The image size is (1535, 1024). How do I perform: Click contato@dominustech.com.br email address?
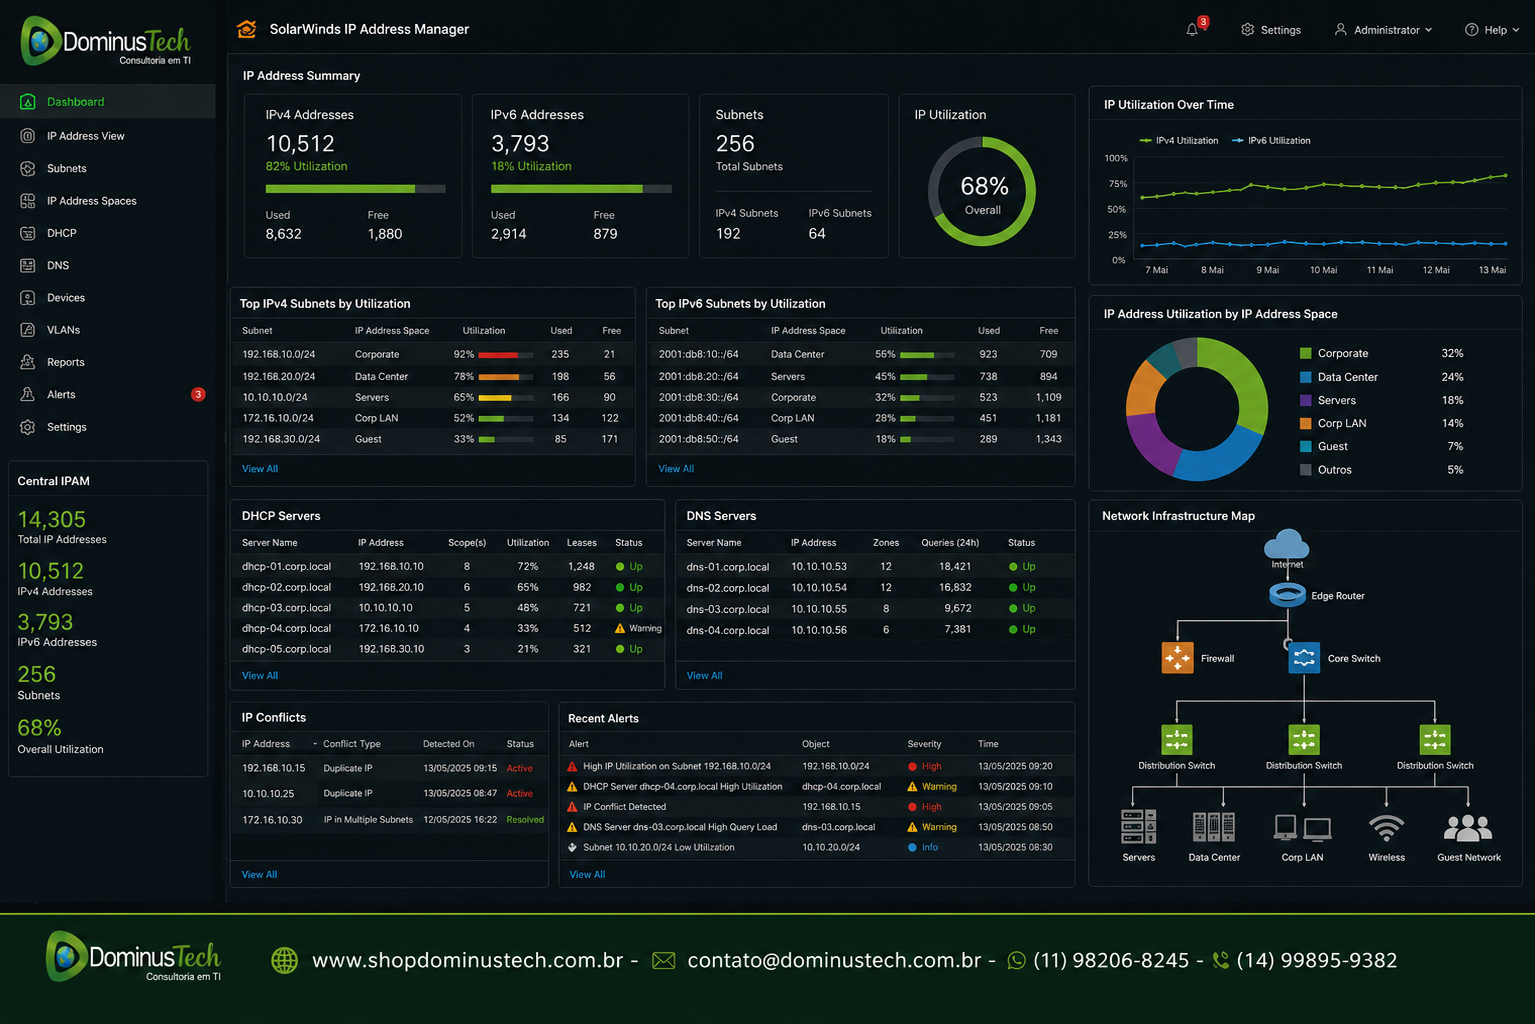click(834, 961)
